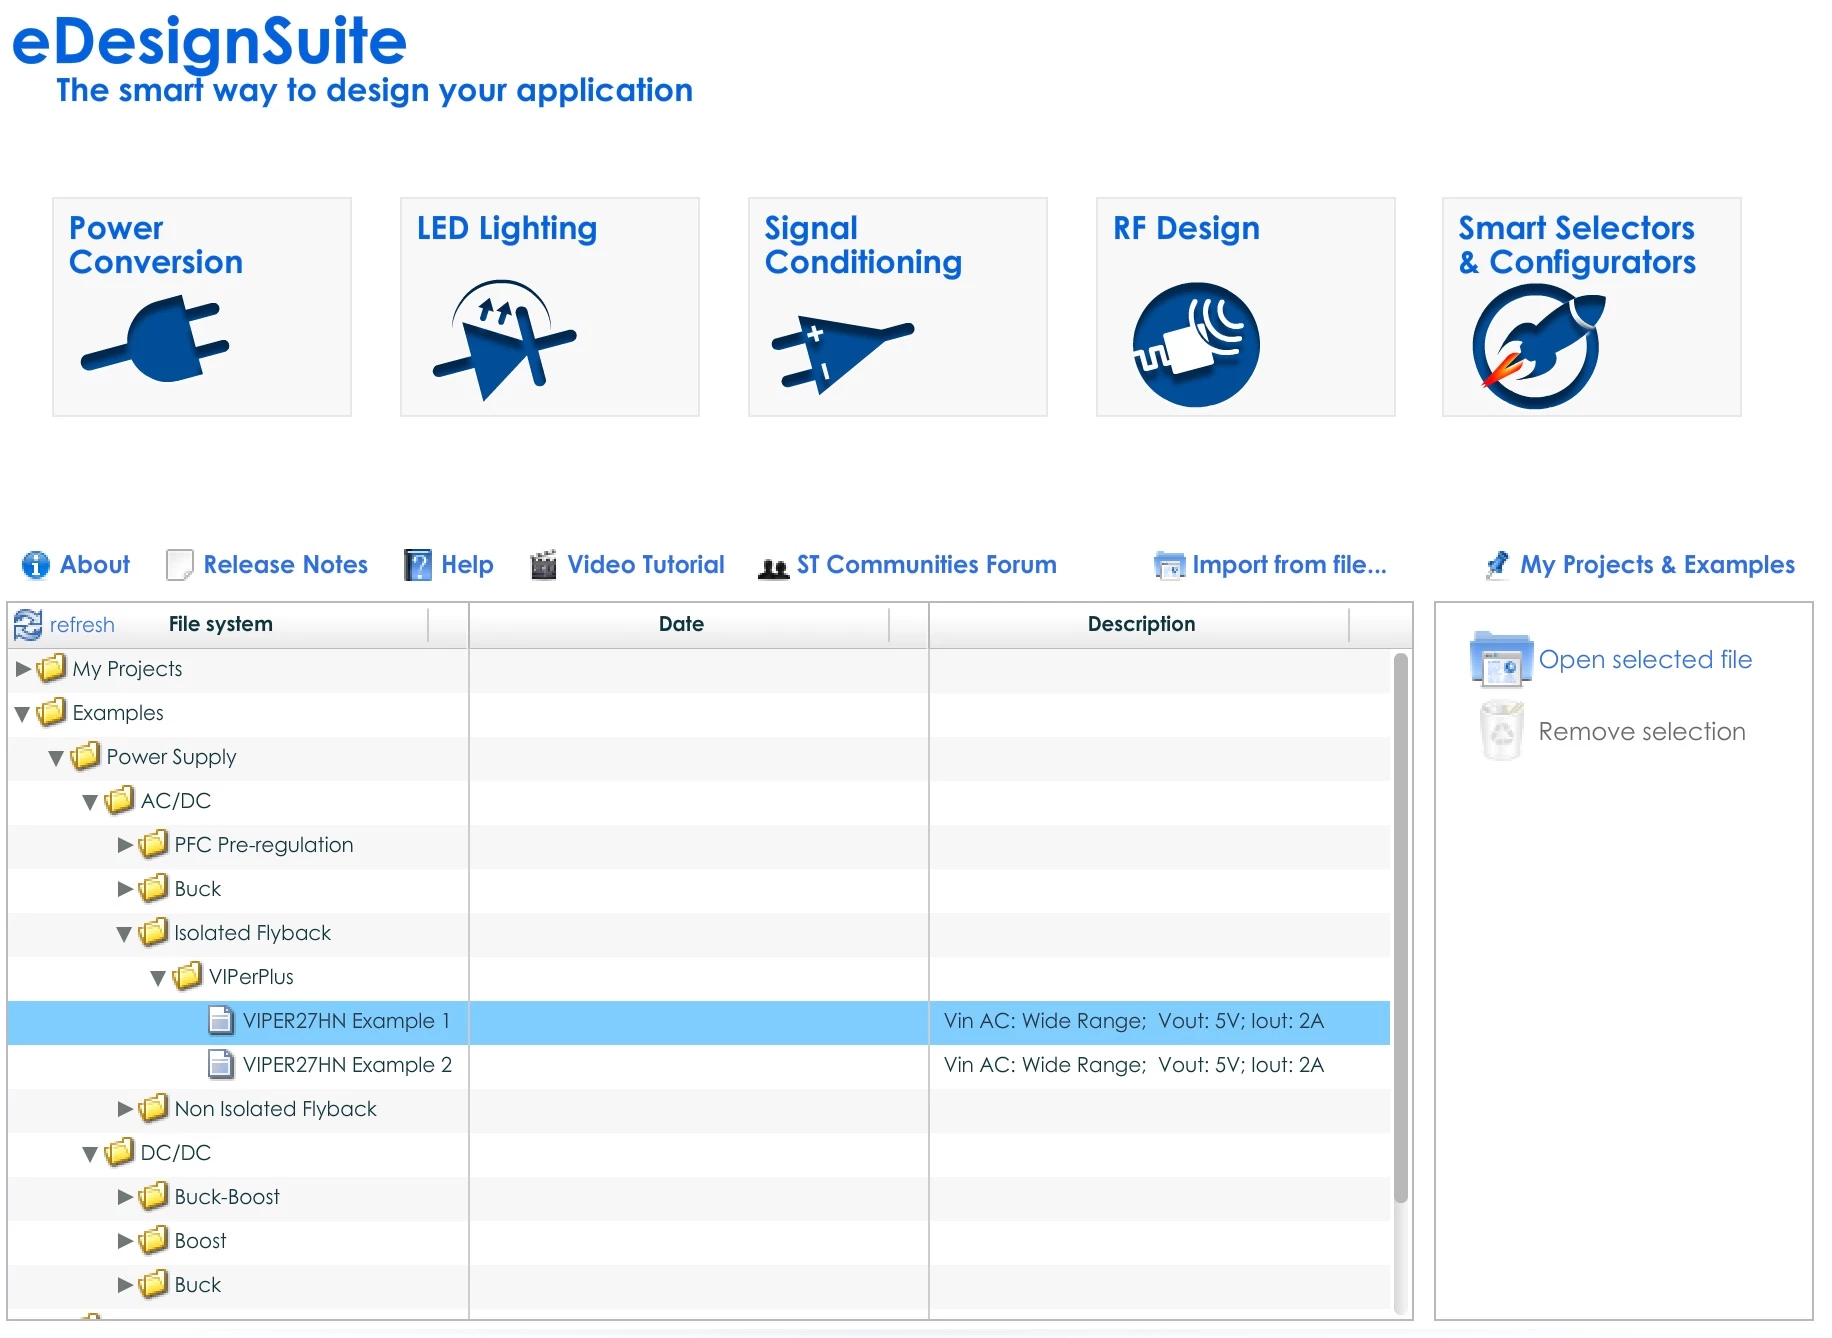Open the RF Design antenna icon
The image size is (1832, 1338).
click(1196, 344)
